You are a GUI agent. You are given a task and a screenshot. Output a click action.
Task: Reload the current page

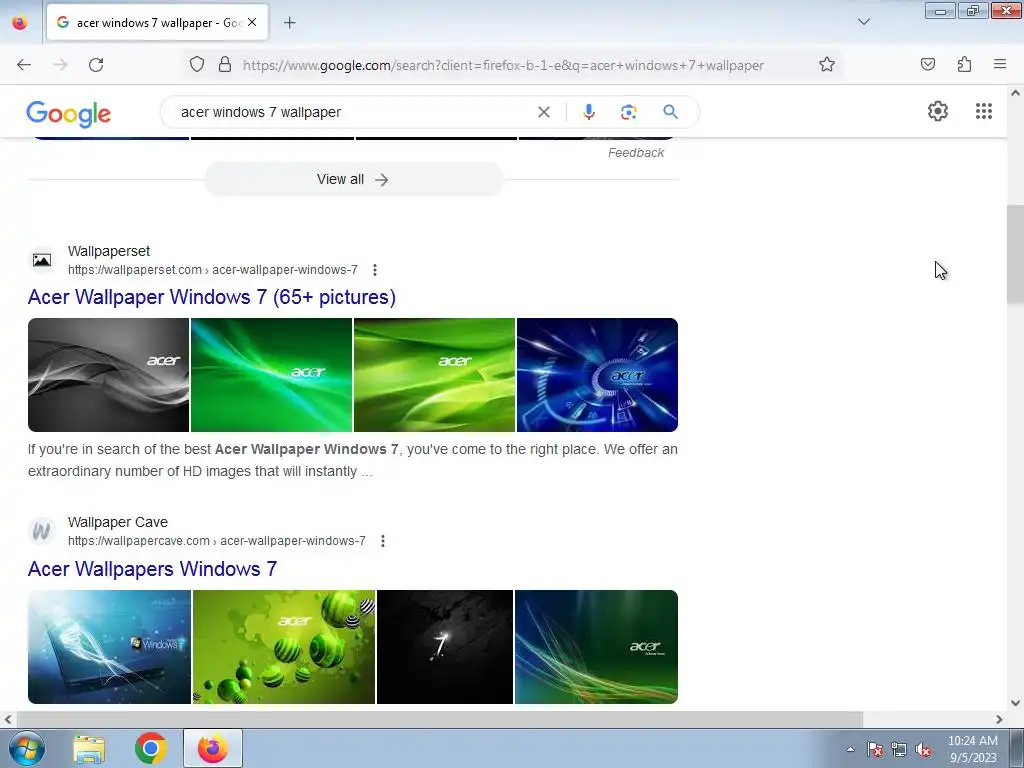click(96, 65)
